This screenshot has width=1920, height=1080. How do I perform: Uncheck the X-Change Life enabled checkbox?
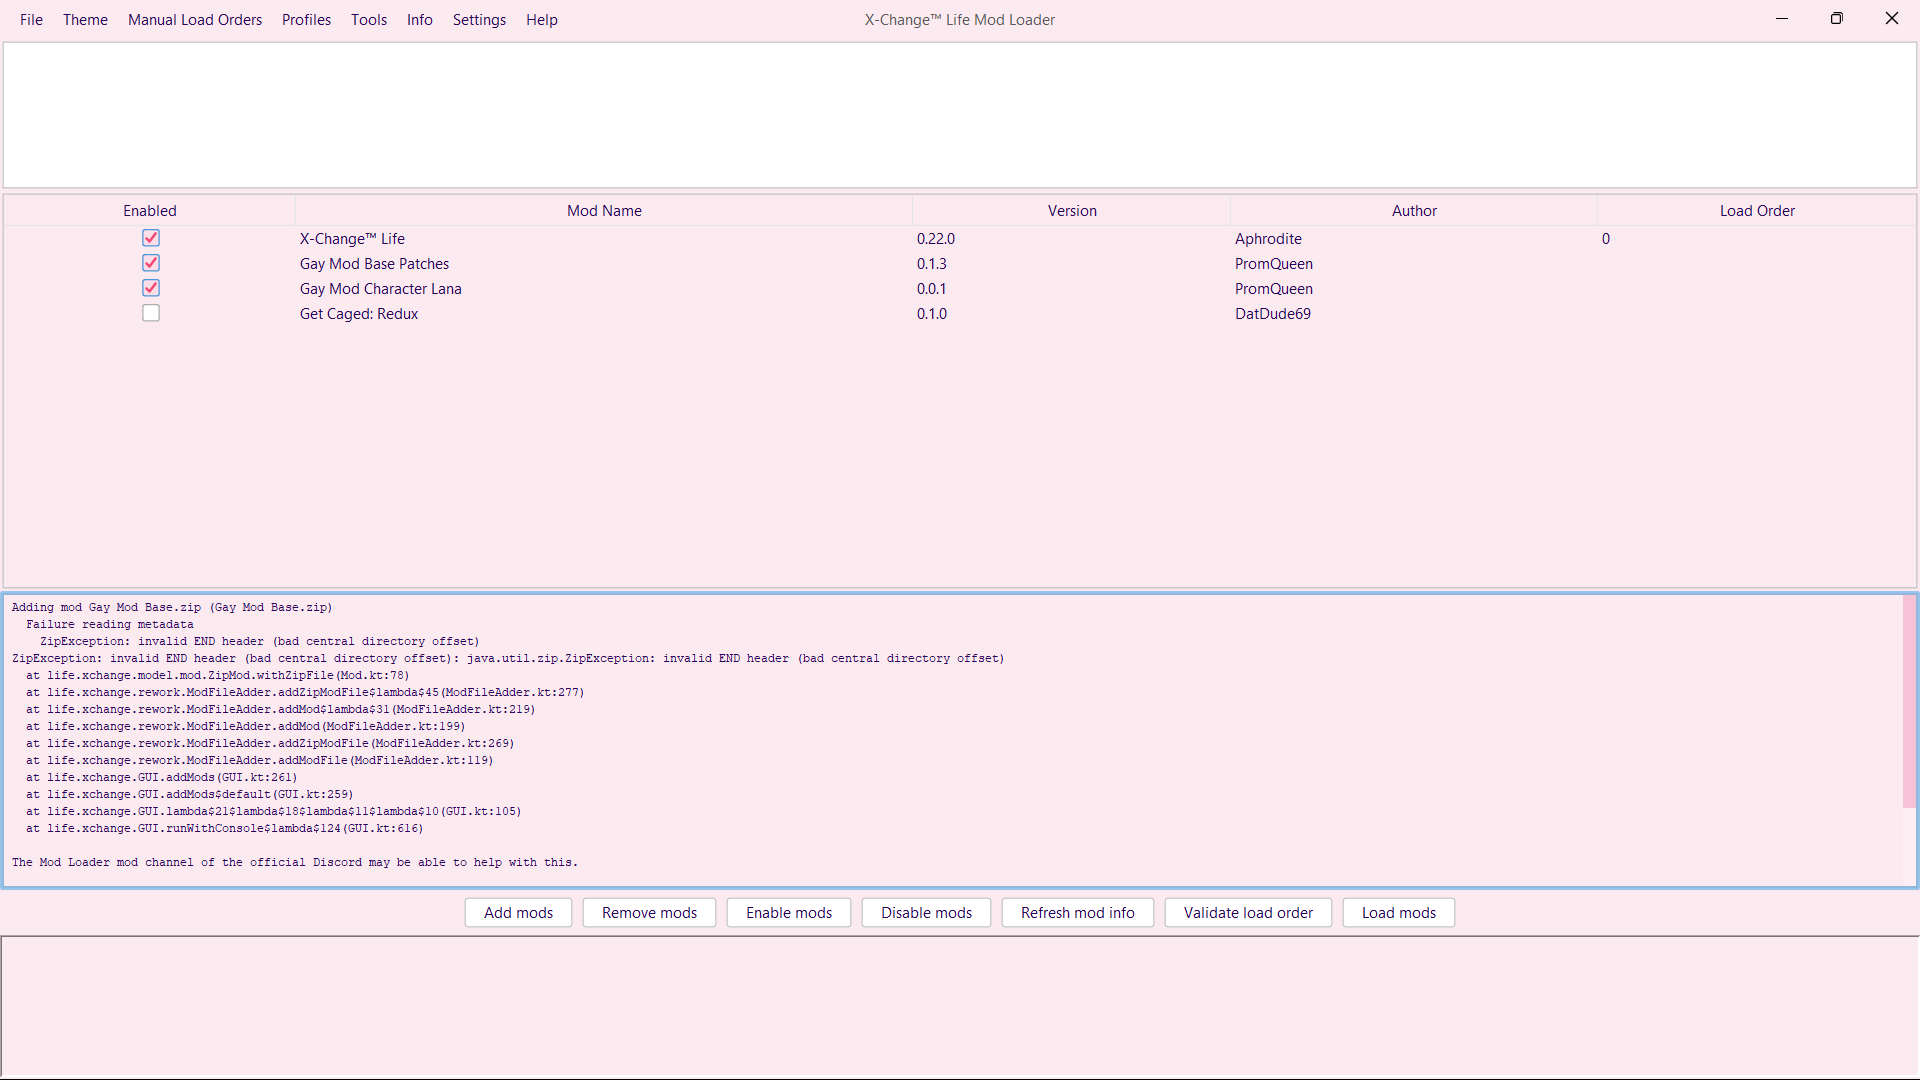[x=151, y=238]
